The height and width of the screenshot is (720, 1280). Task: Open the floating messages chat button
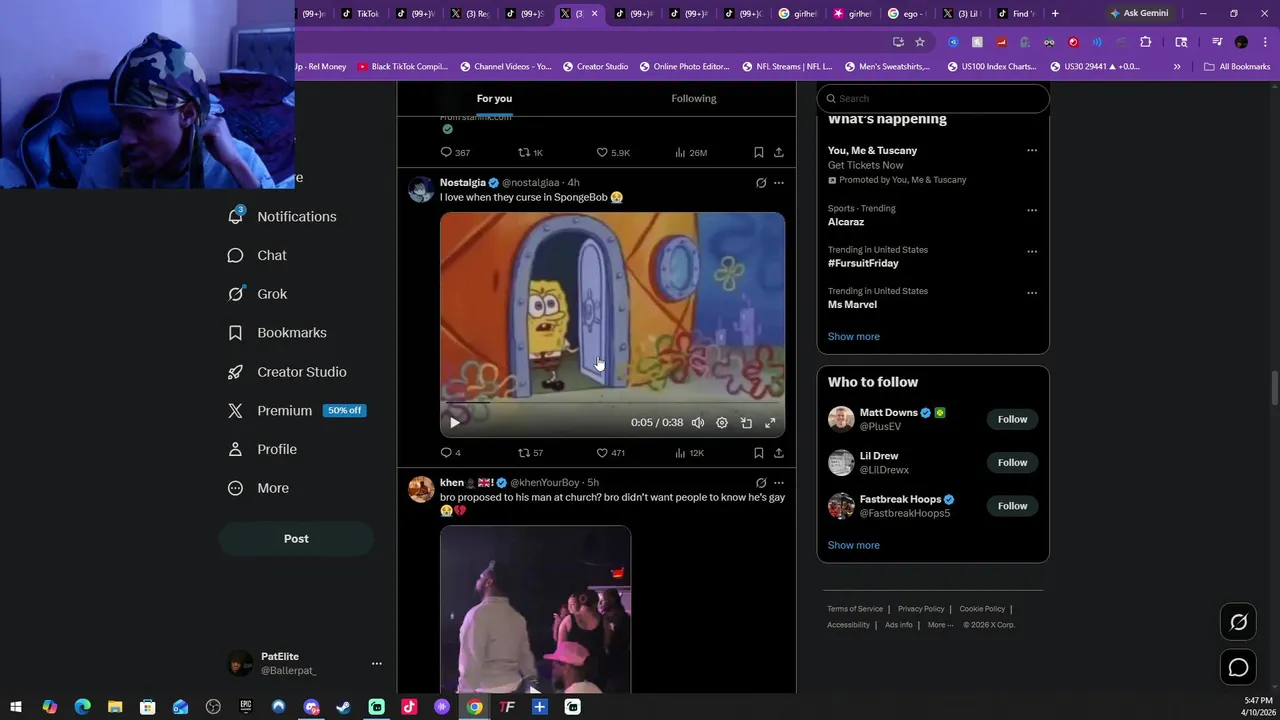[1238, 667]
